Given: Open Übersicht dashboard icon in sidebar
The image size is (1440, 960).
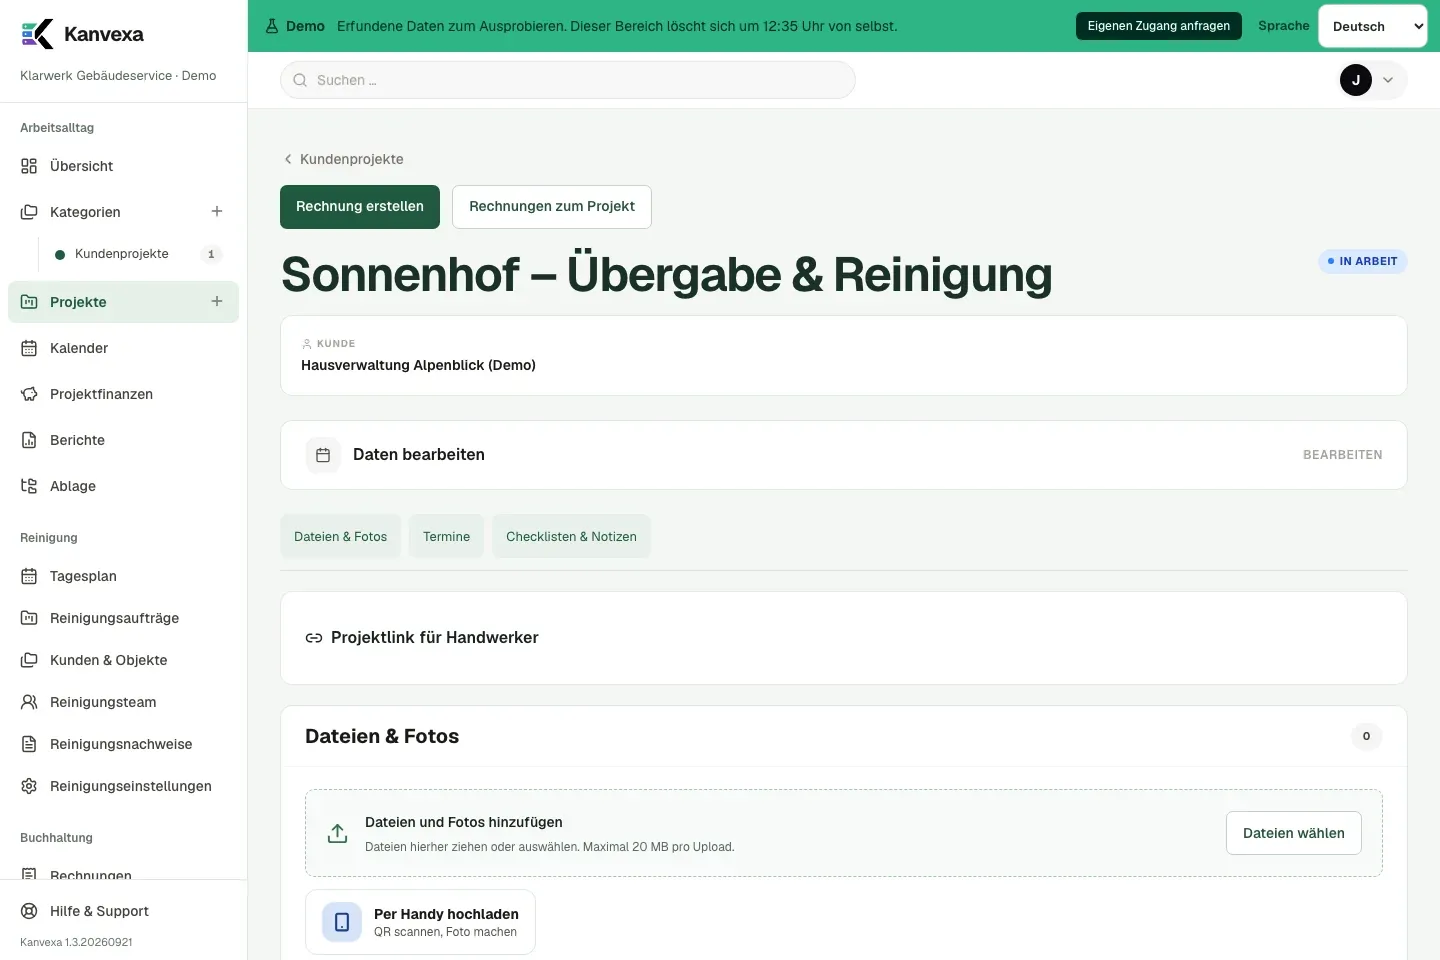Looking at the screenshot, I should pyautogui.click(x=29, y=166).
